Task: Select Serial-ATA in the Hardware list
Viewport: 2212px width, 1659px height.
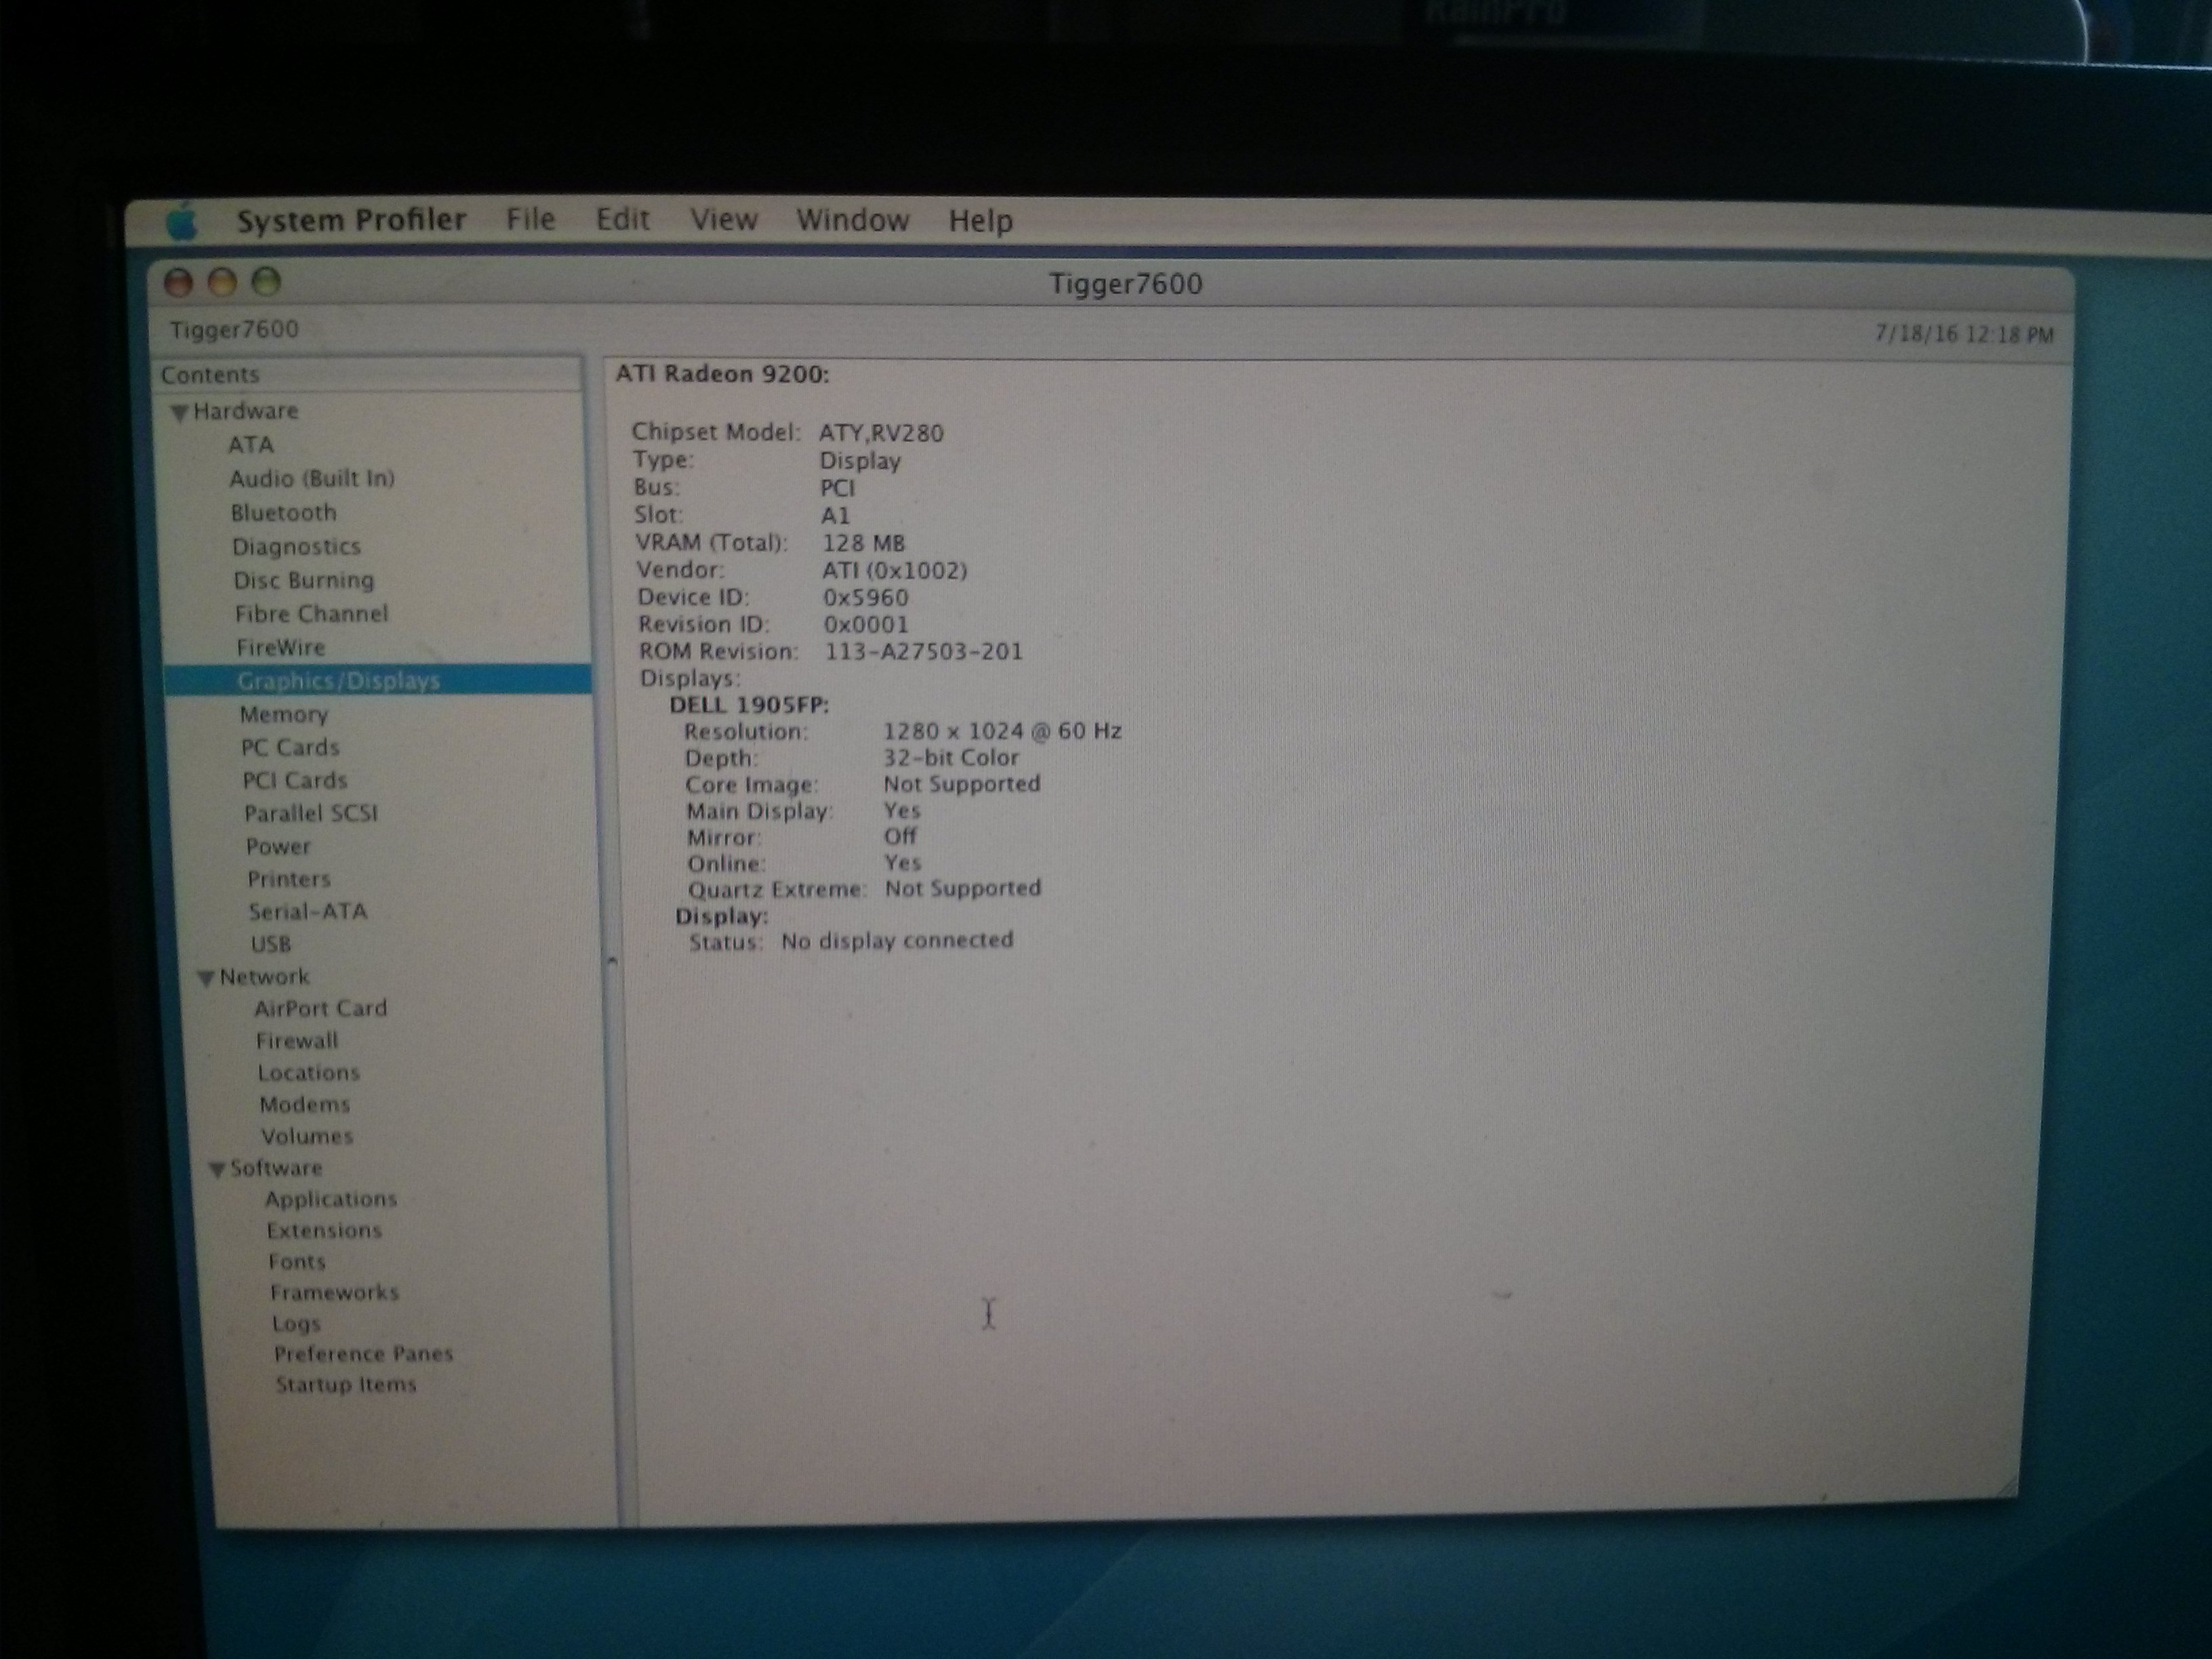Action: click(308, 912)
